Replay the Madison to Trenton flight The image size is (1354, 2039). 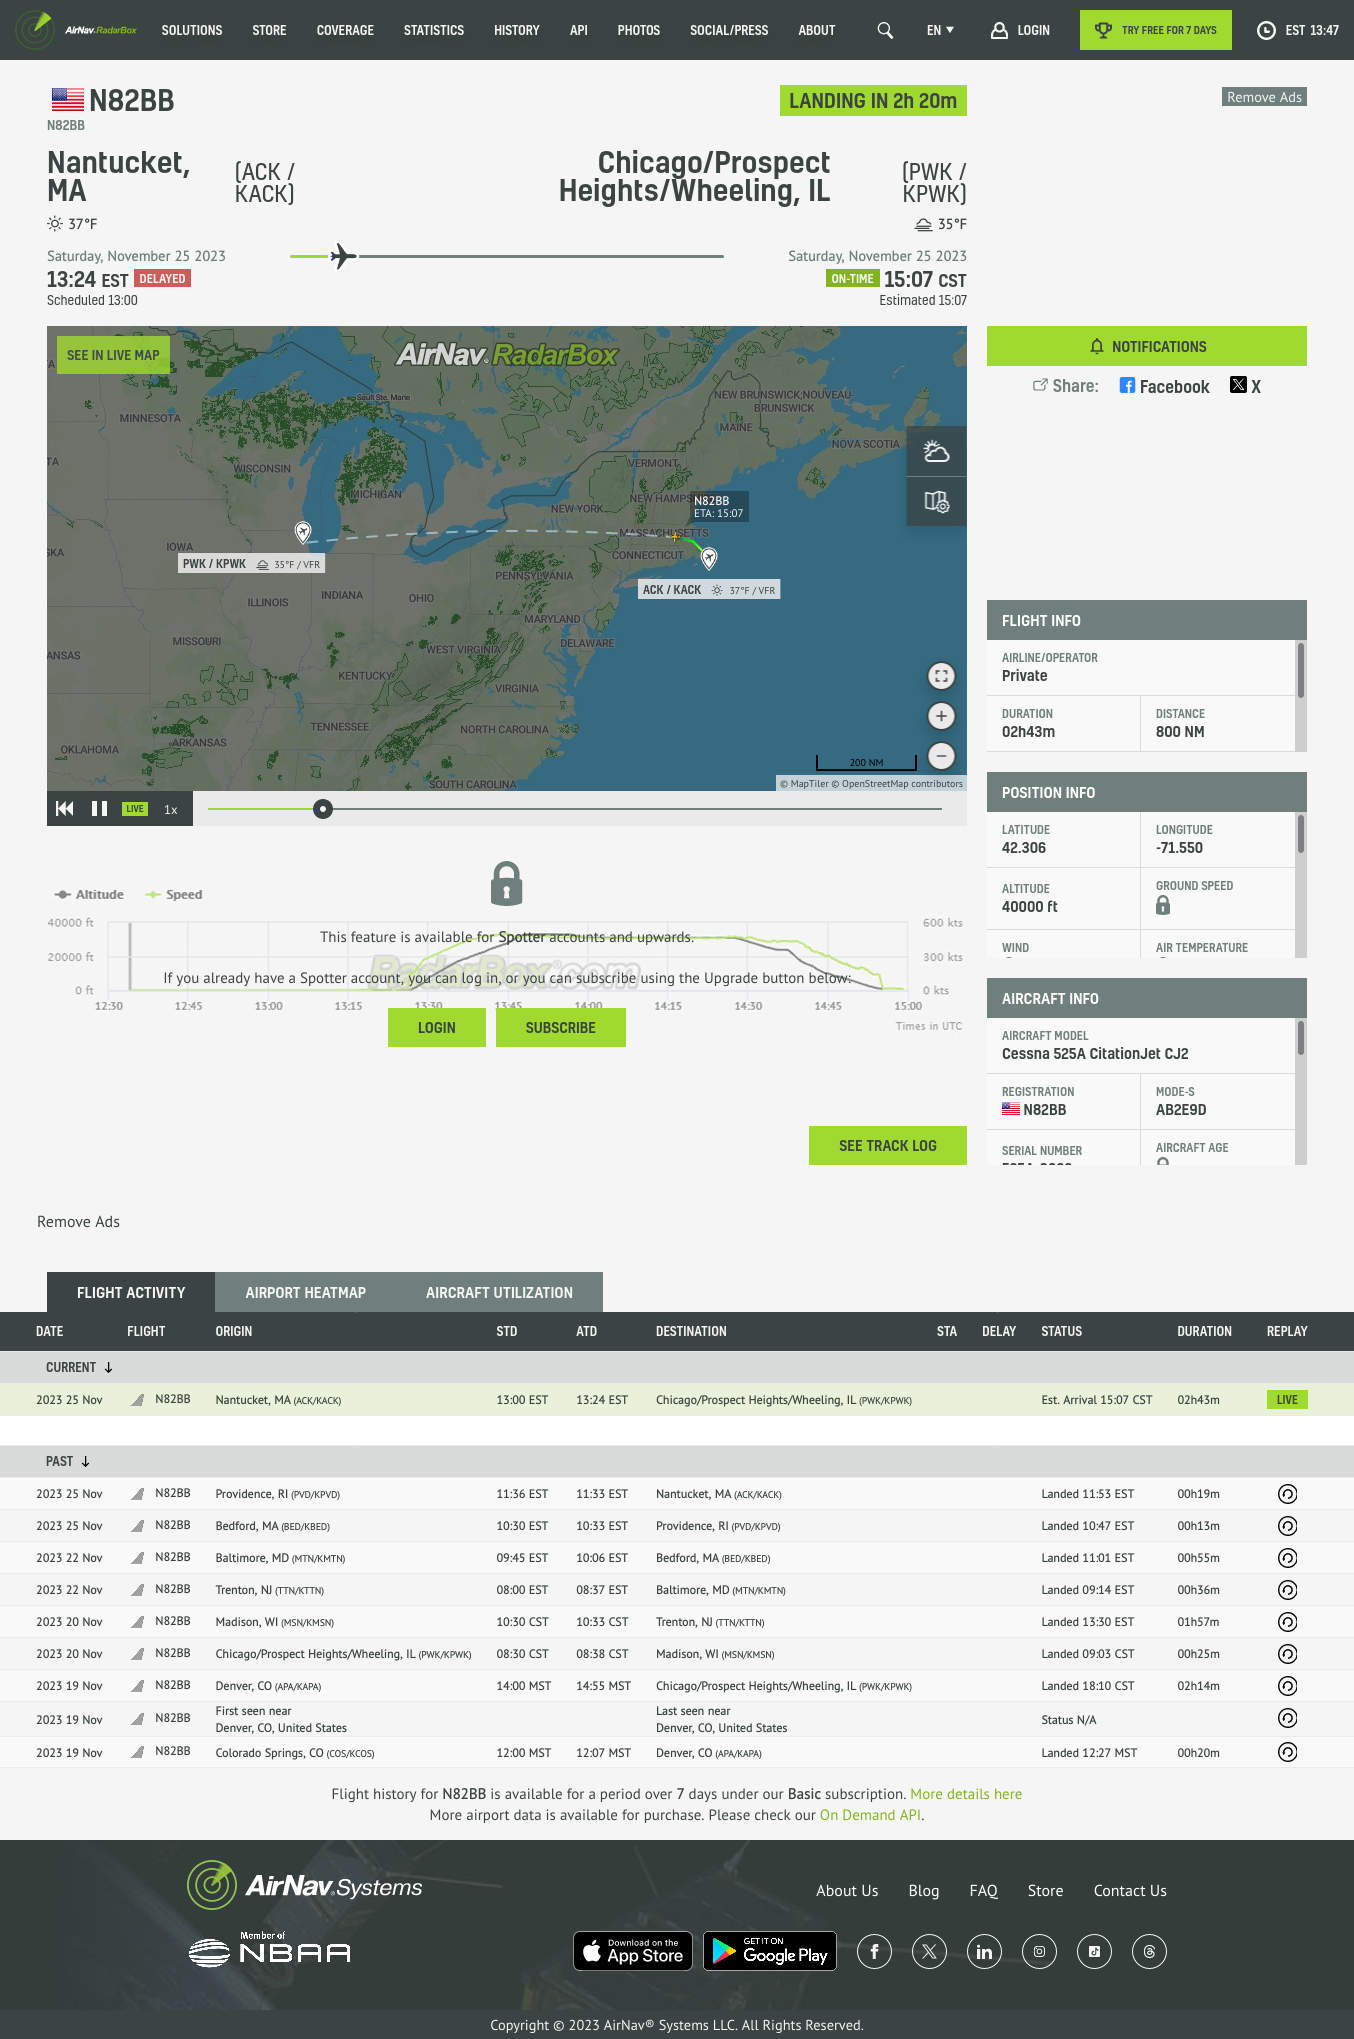(x=1287, y=1622)
